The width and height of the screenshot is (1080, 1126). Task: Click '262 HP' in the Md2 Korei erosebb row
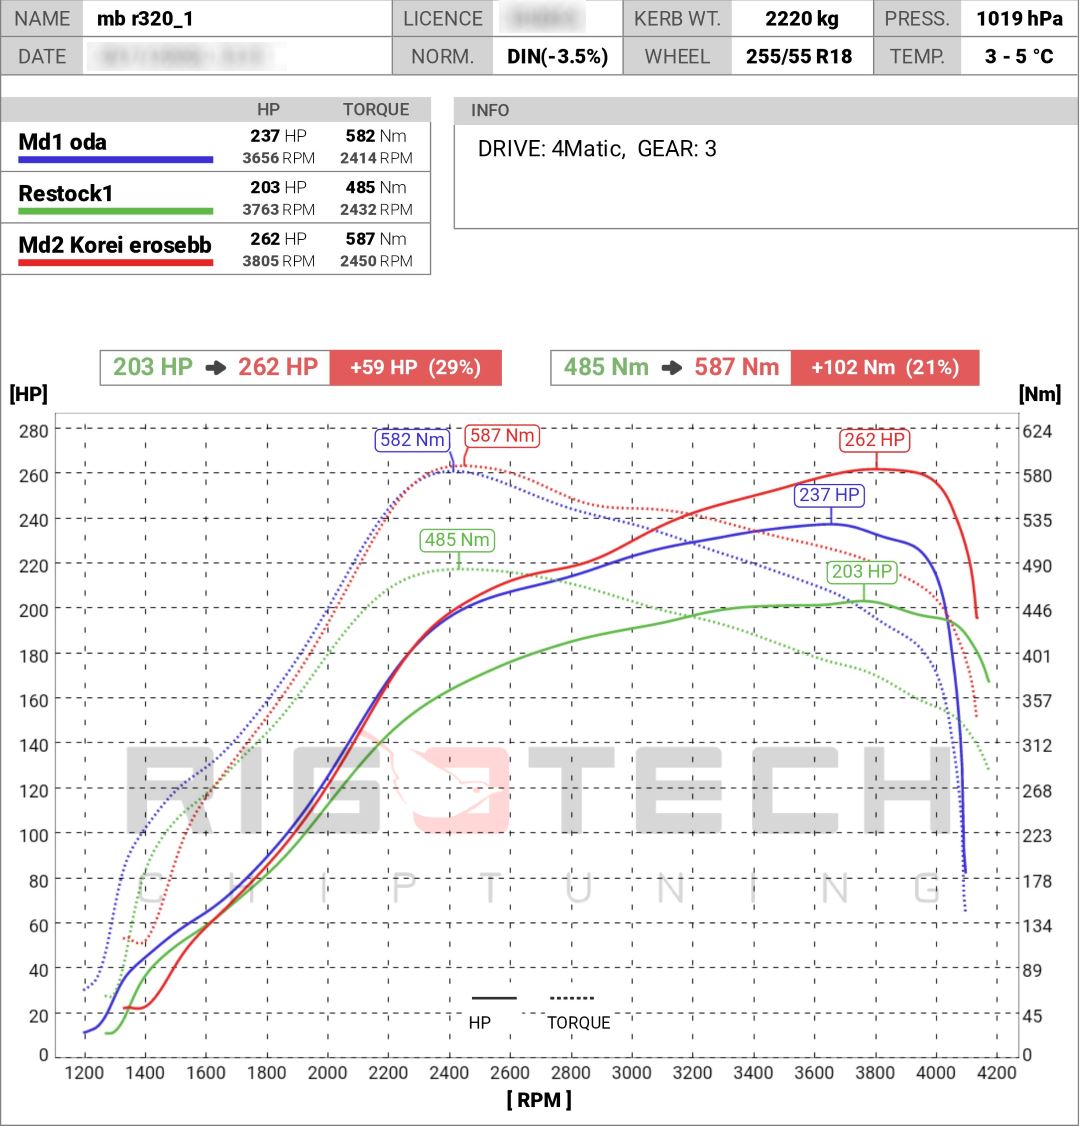(x=279, y=239)
